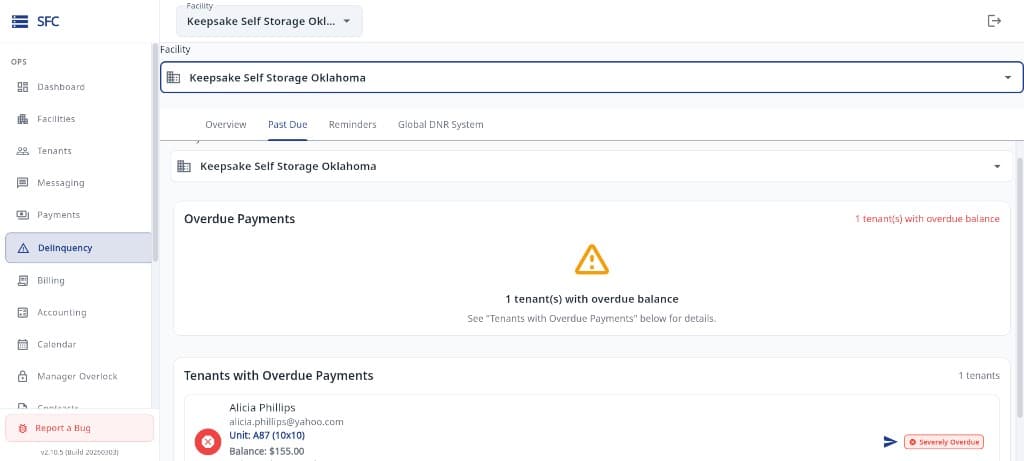The height and width of the screenshot is (461, 1024).
Task: Click the Dashboard grid icon
Action: [x=23, y=87]
